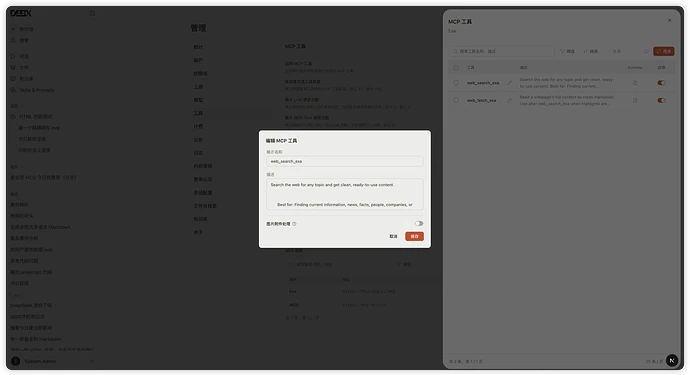
Task: Disable the web_search_exa enable switch
Action: click(x=661, y=83)
